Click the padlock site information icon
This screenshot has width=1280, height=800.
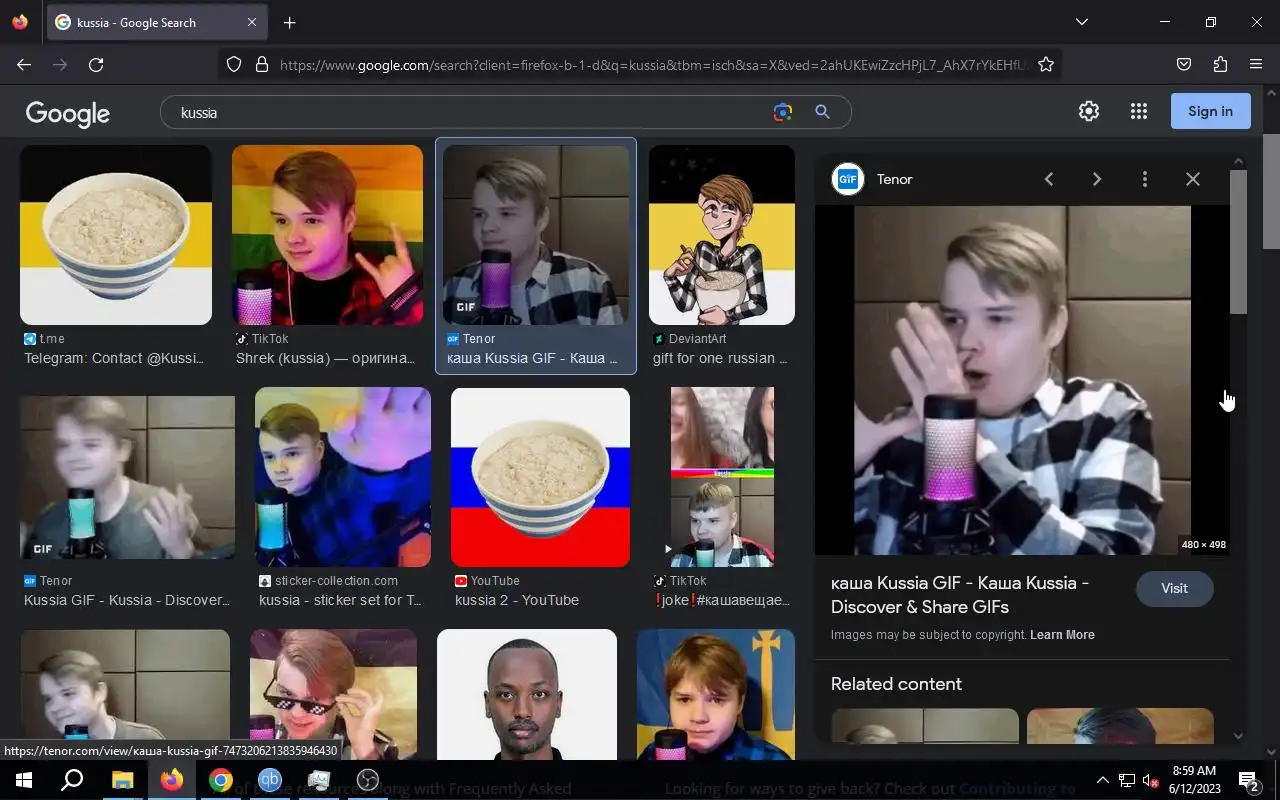[262, 64]
